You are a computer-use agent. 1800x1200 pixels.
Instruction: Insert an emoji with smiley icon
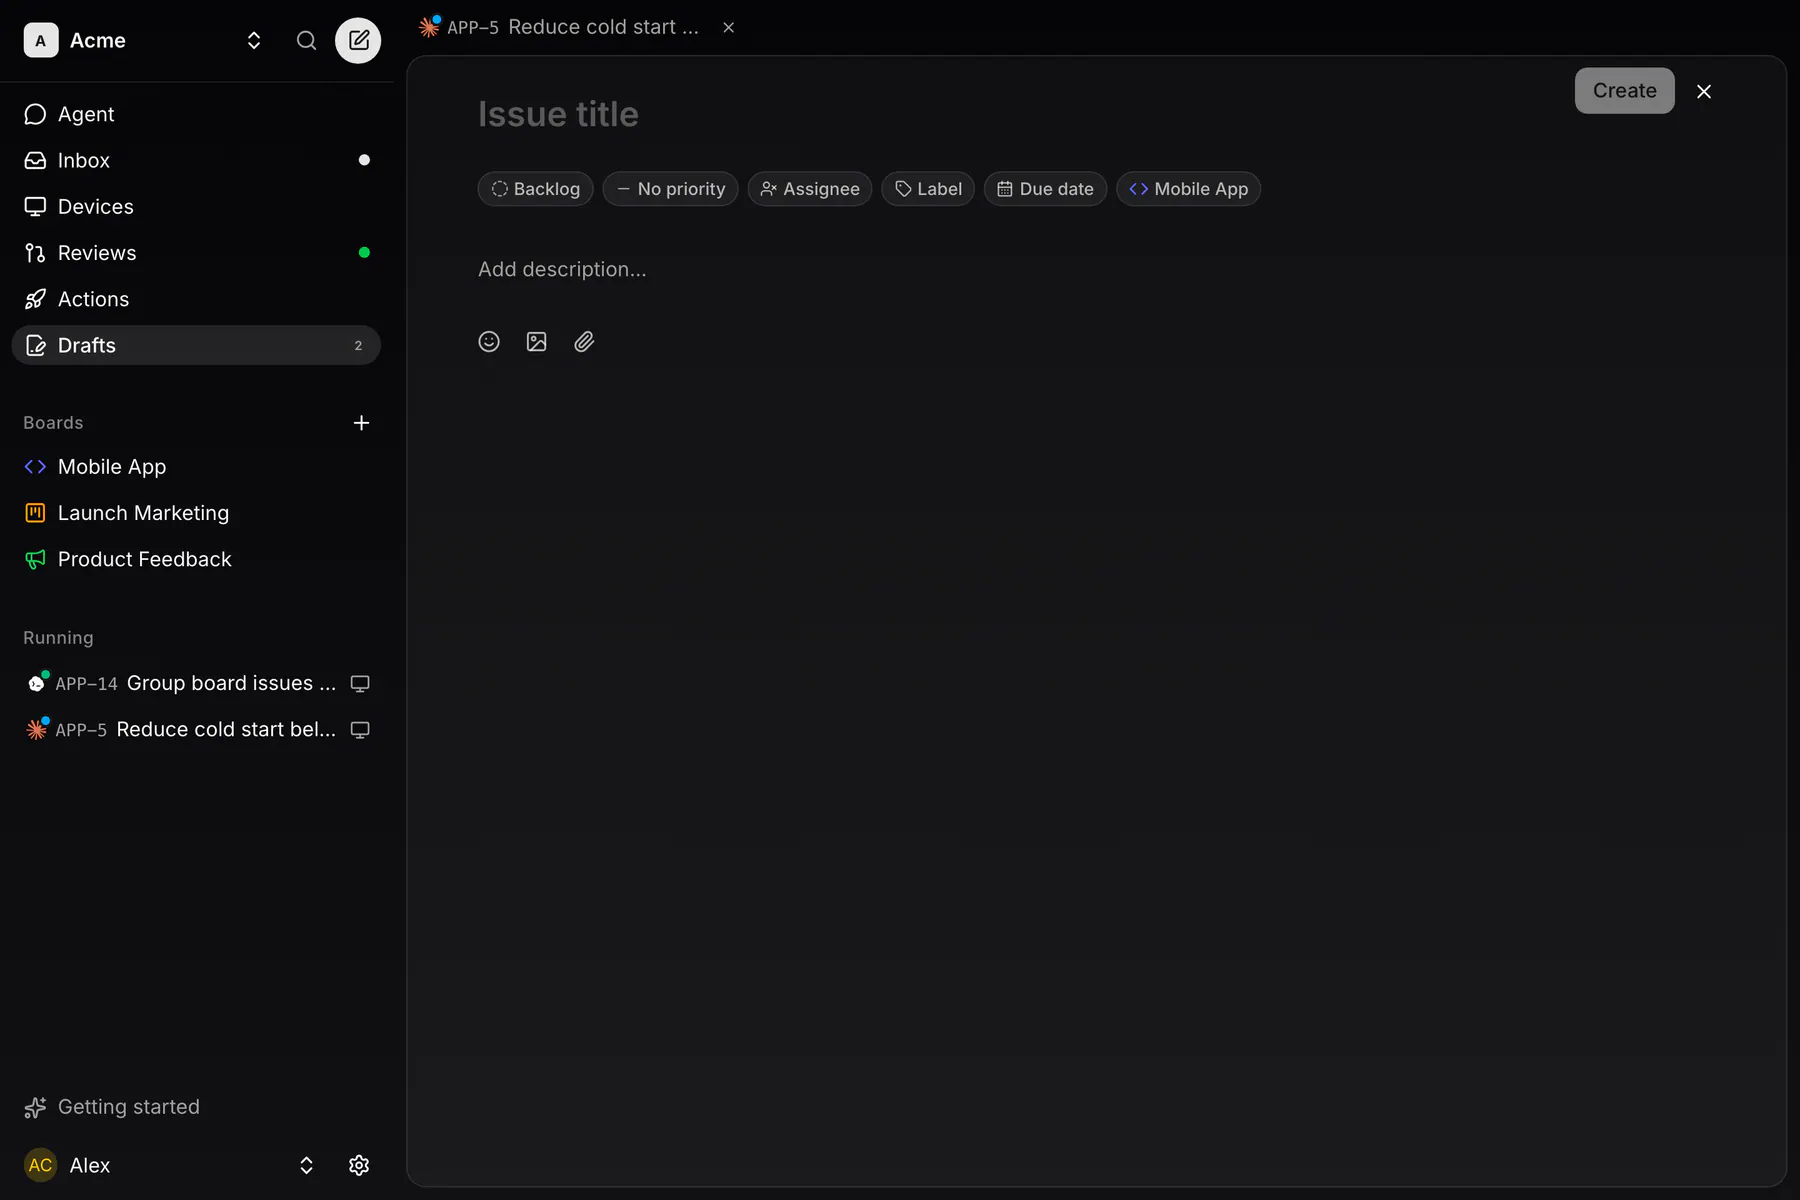(489, 342)
